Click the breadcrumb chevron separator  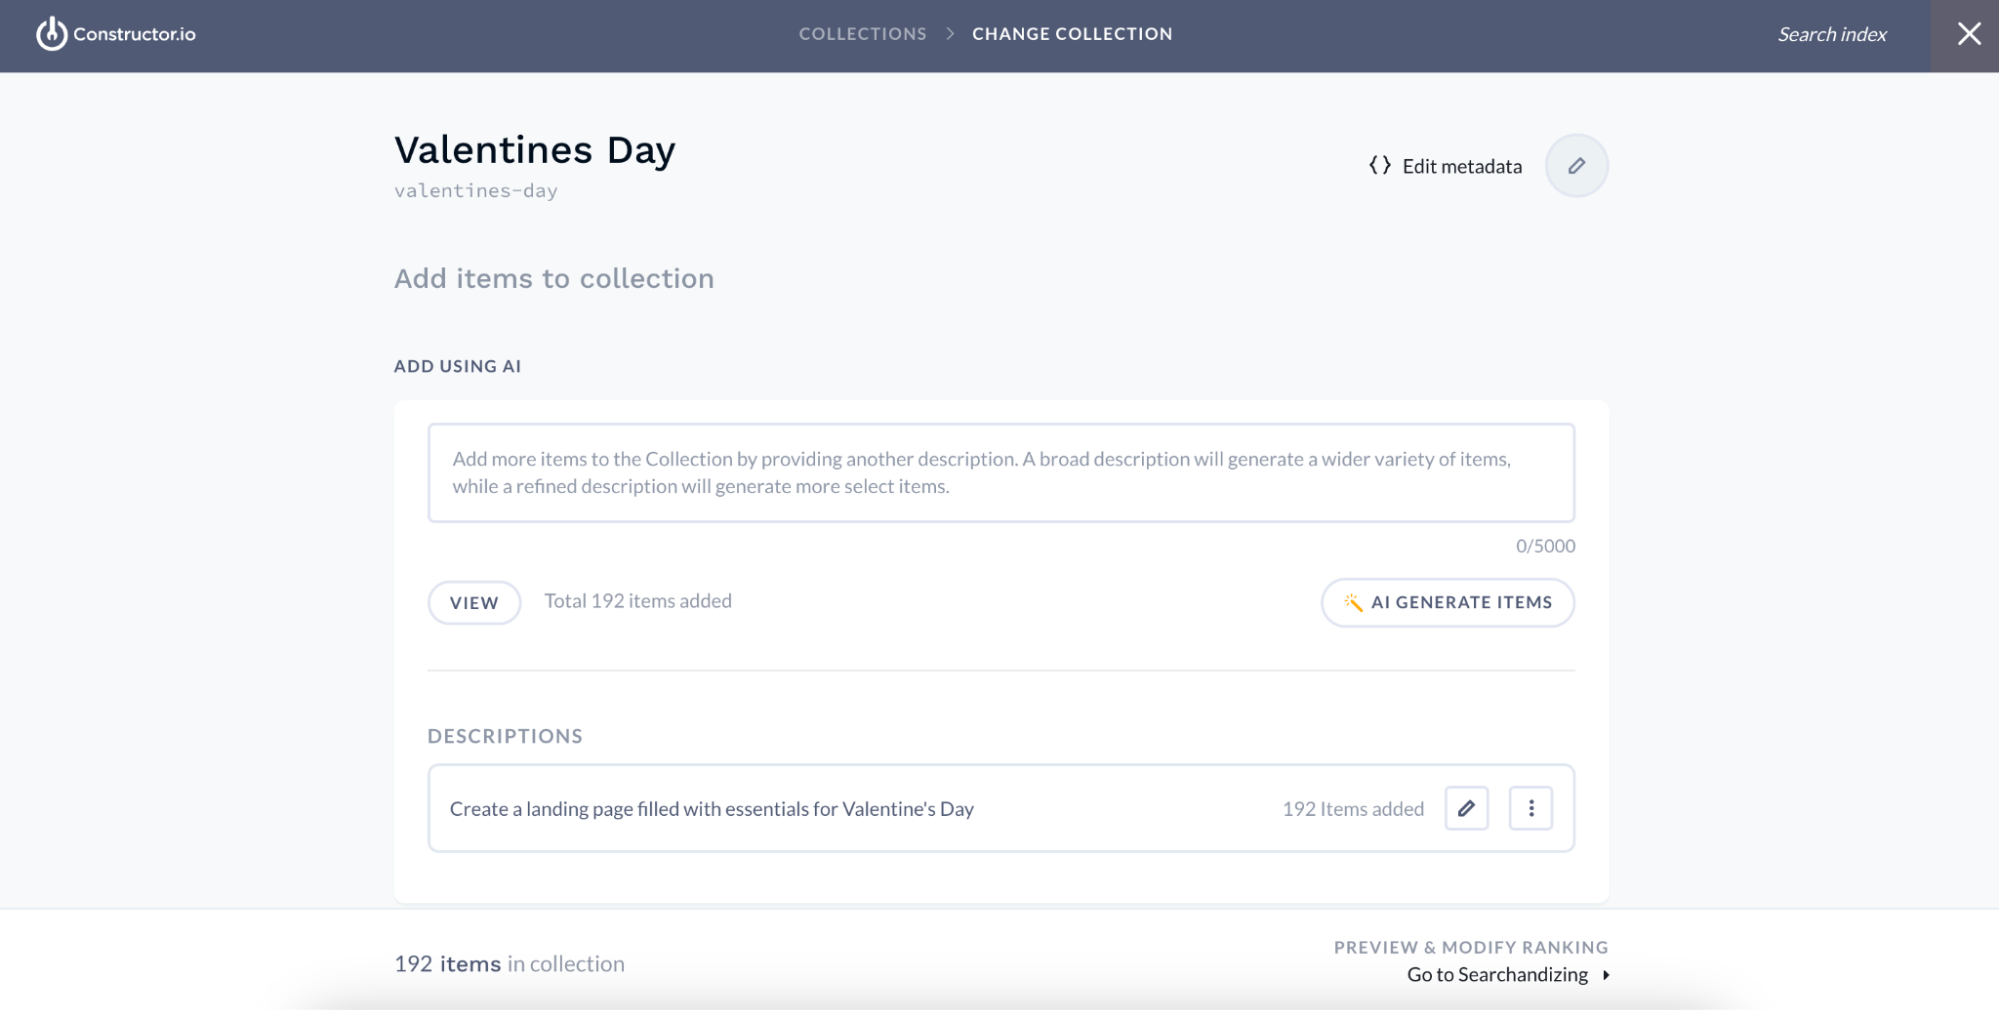(950, 34)
